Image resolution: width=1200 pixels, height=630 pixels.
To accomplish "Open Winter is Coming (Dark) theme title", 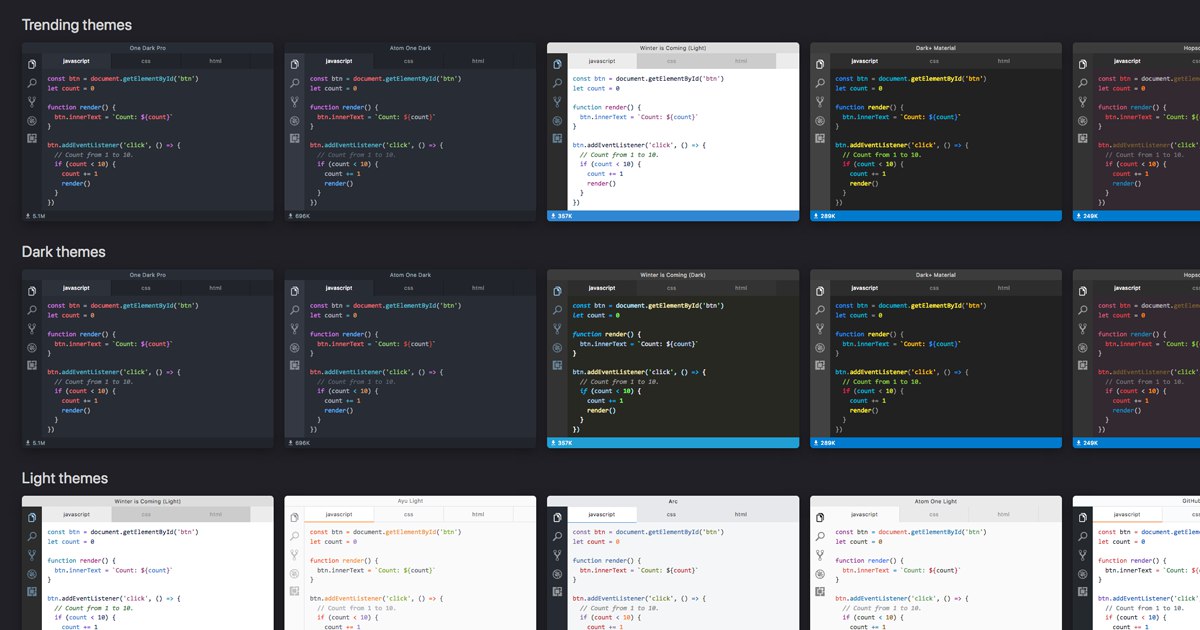I will click(673, 275).
